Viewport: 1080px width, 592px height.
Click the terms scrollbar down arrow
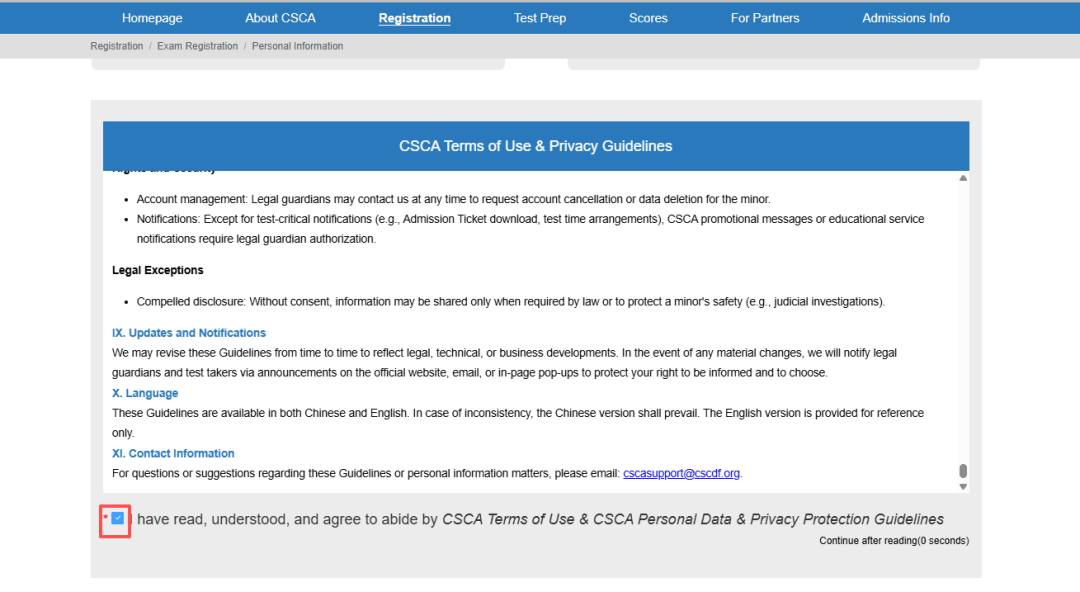963,486
